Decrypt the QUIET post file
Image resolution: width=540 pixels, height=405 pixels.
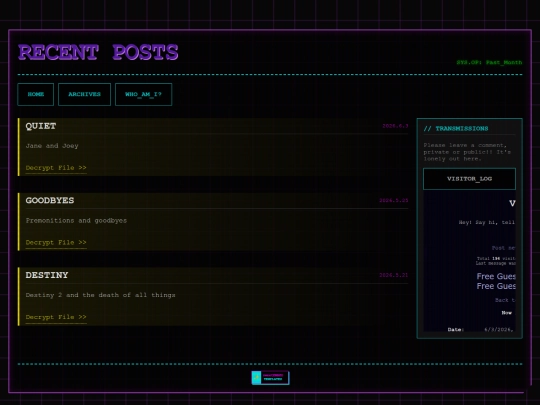coord(56,168)
